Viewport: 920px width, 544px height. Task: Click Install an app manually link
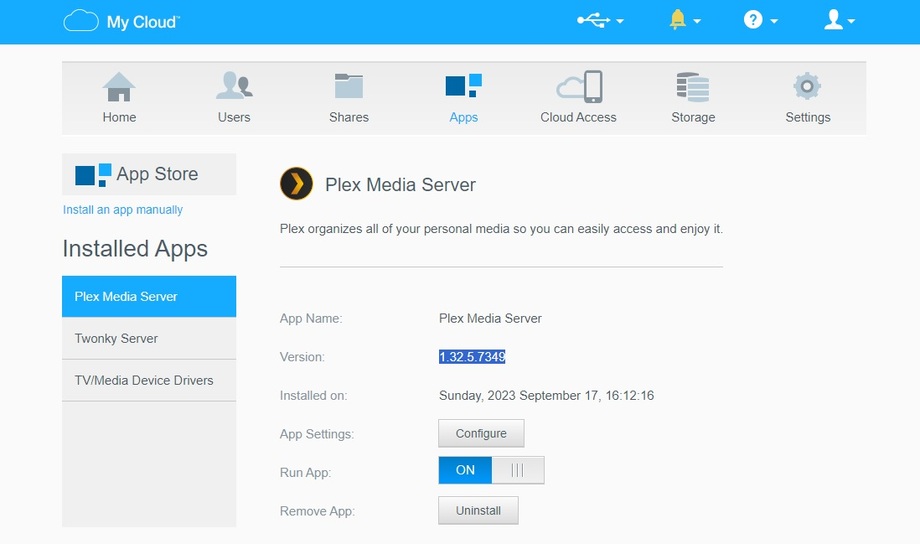click(x=123, y=210)
